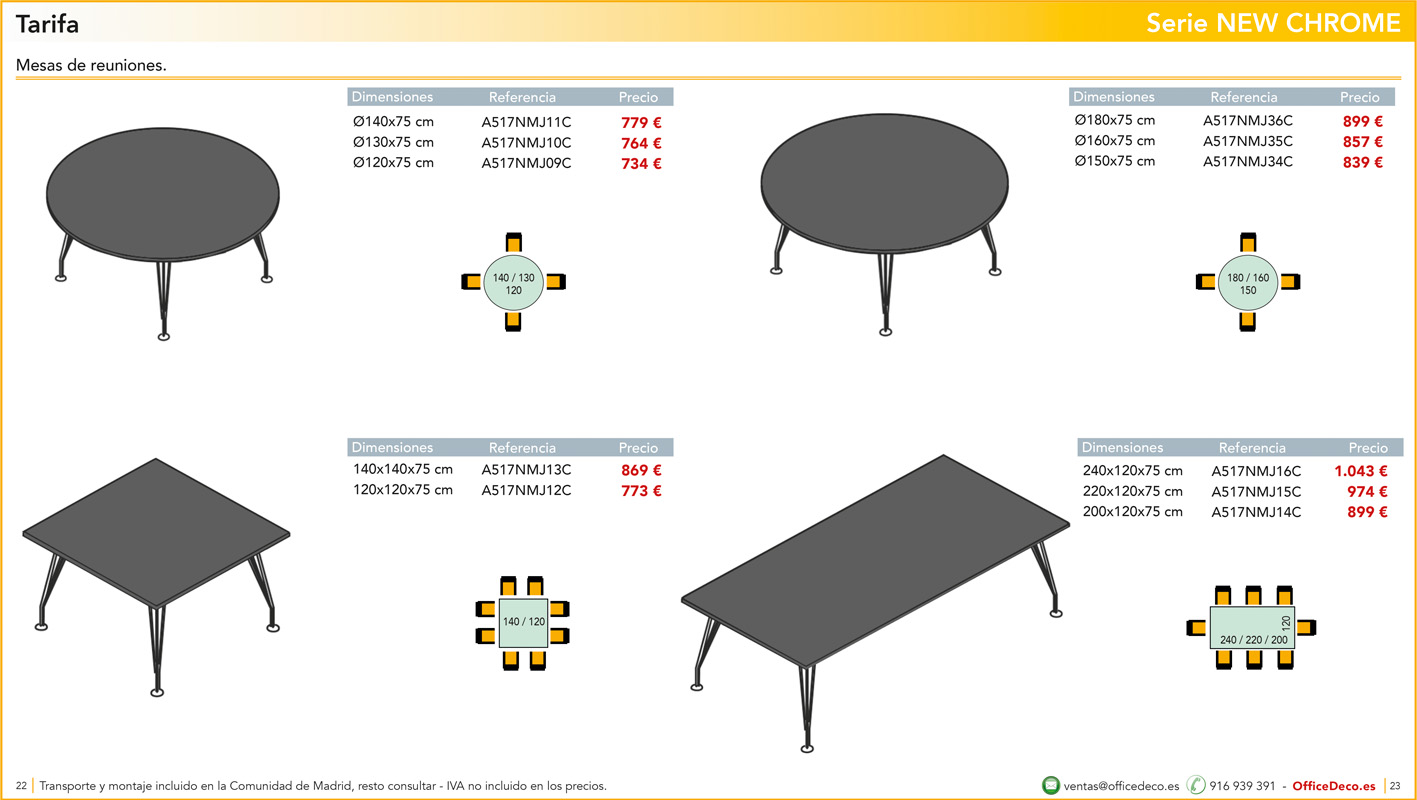Select reference A517NMJ13C
Screen dimensions: 1417x800
[526, 470]
